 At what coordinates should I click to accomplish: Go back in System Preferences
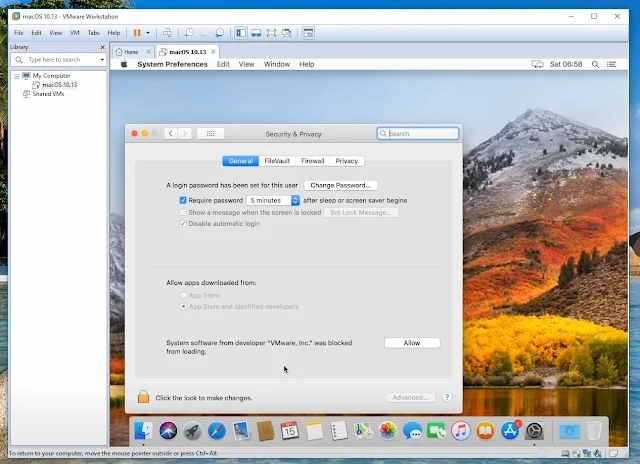[171, 133]
